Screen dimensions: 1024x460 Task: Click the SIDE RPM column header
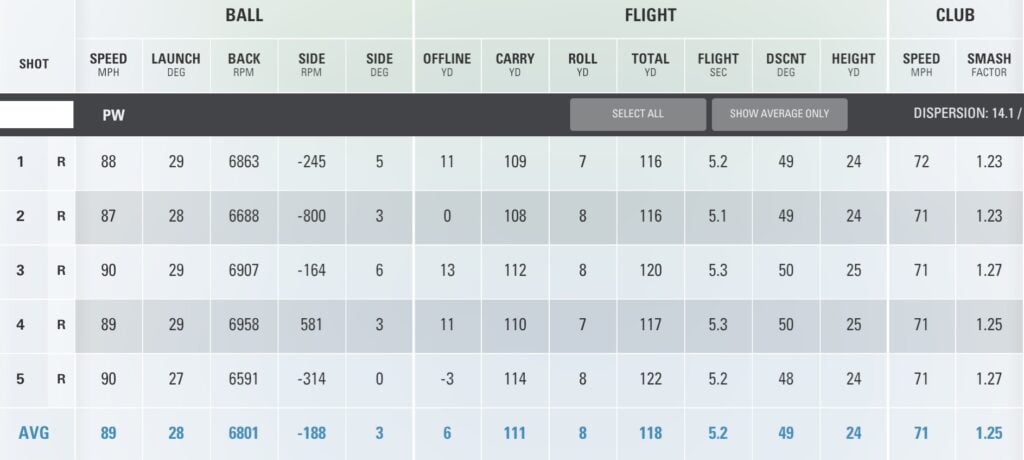pyautogui.click(x=311, y=64)
